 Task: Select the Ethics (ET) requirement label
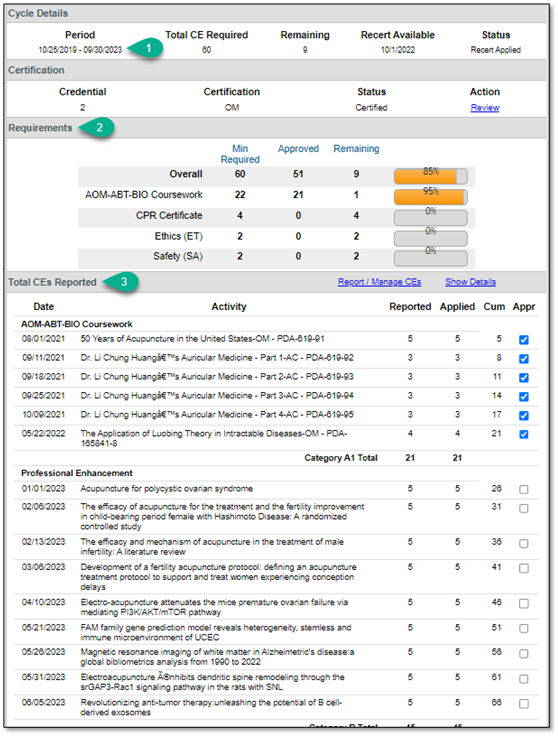pos(179,236)
